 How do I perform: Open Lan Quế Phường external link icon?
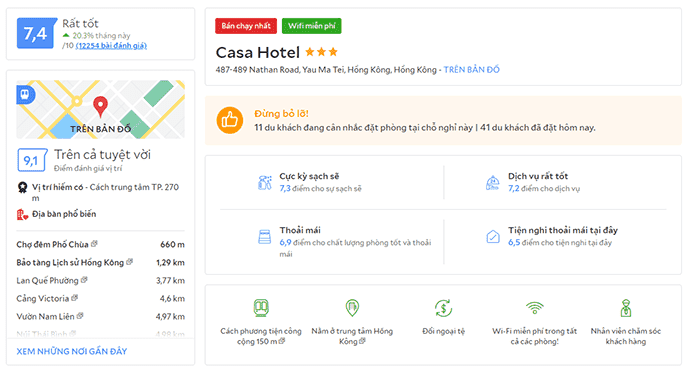[x=84, y=280]
